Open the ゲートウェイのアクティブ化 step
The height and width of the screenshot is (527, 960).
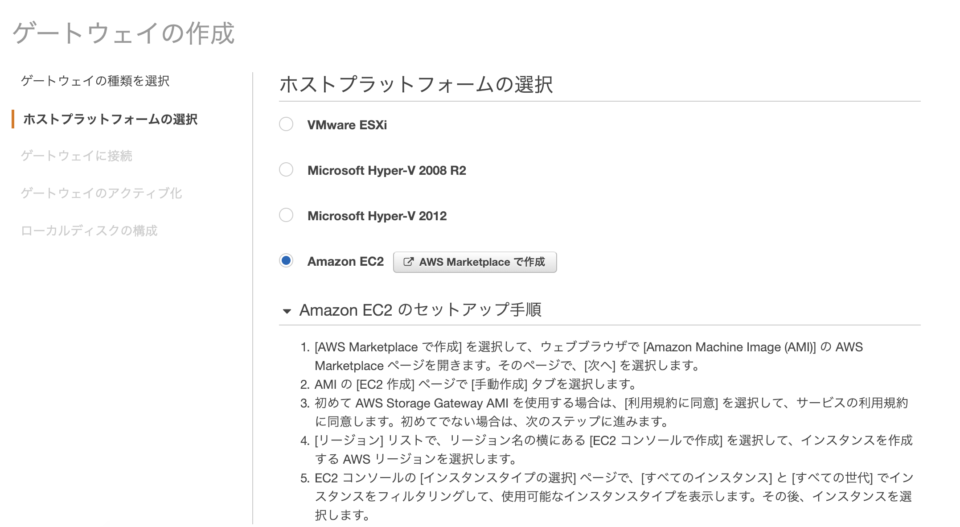[x=101, y=193]
